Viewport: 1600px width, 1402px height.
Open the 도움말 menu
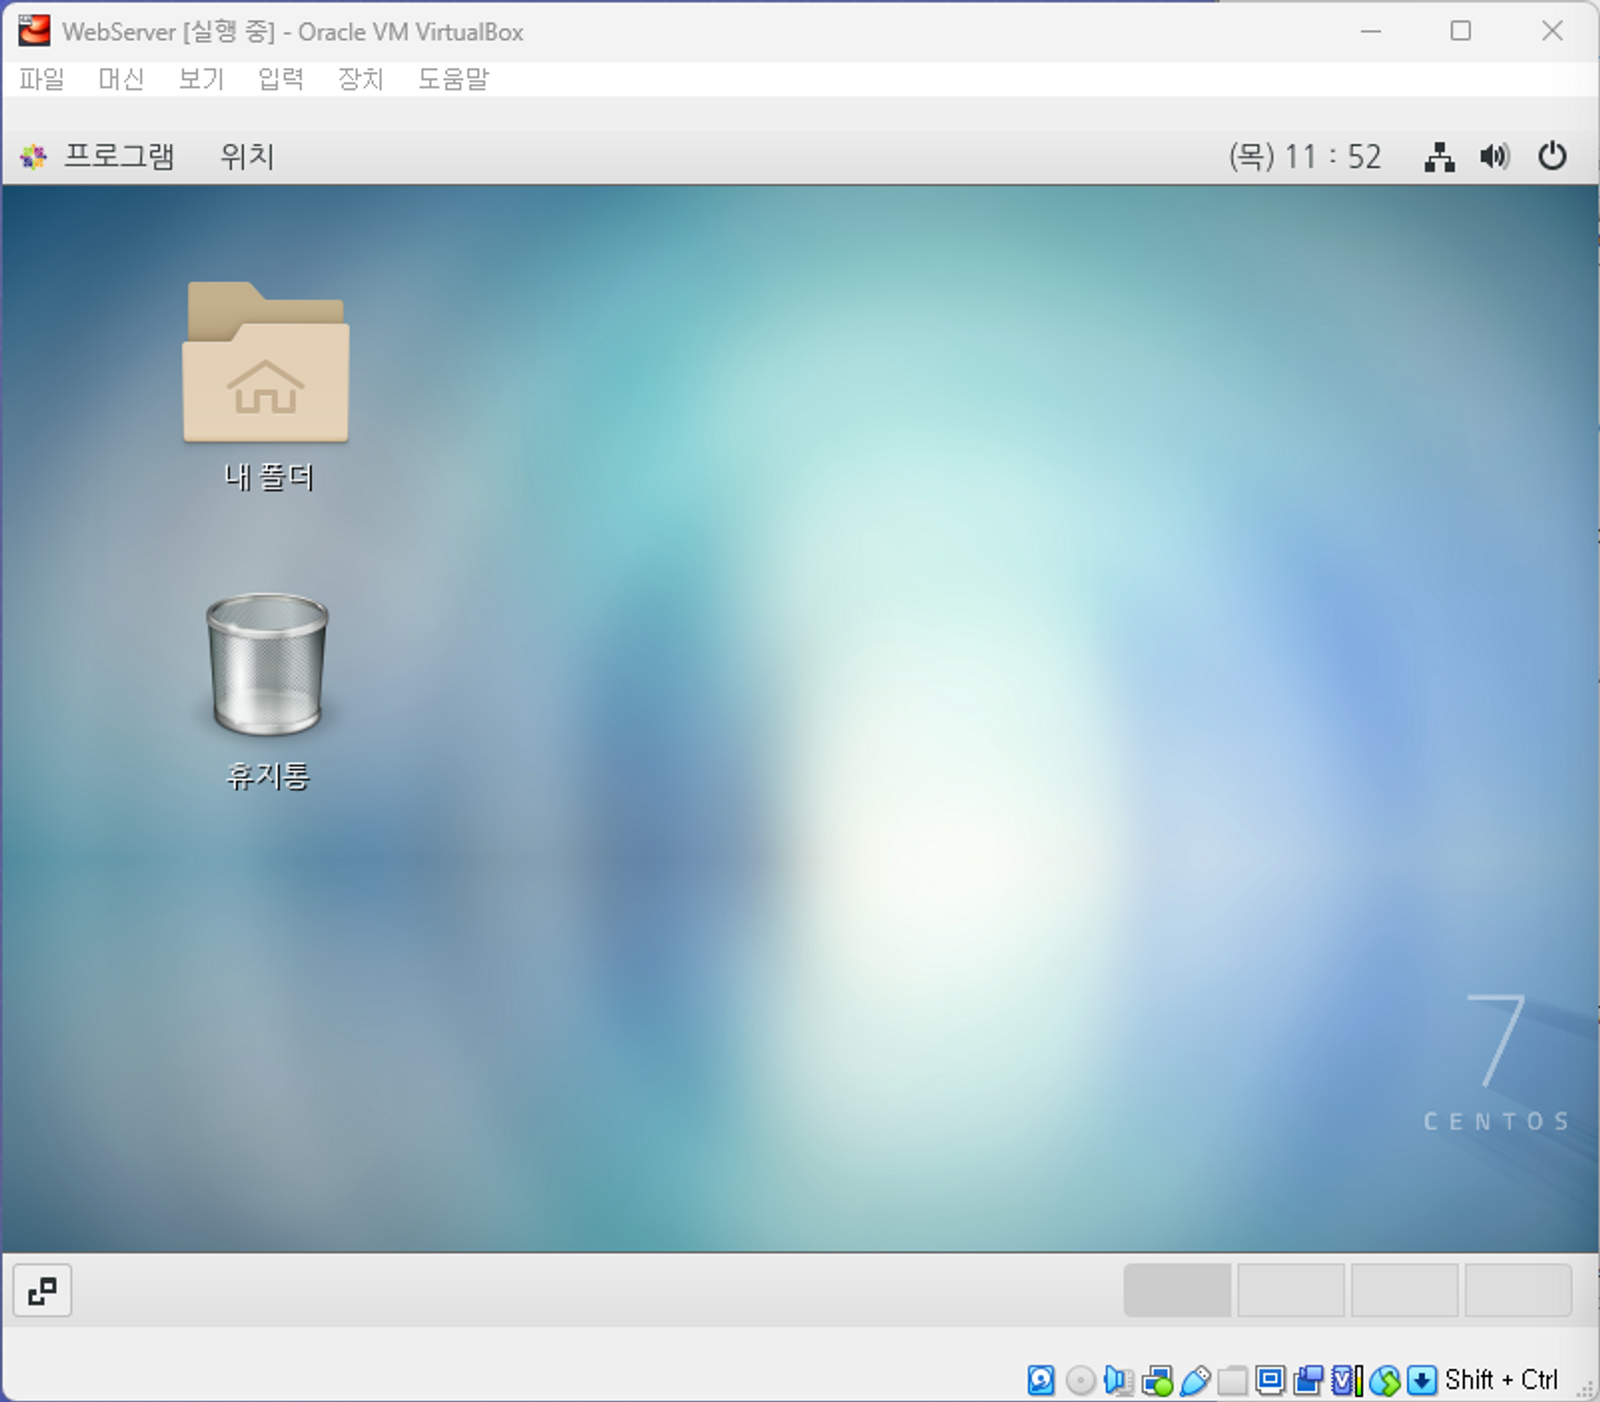point(453,79)
